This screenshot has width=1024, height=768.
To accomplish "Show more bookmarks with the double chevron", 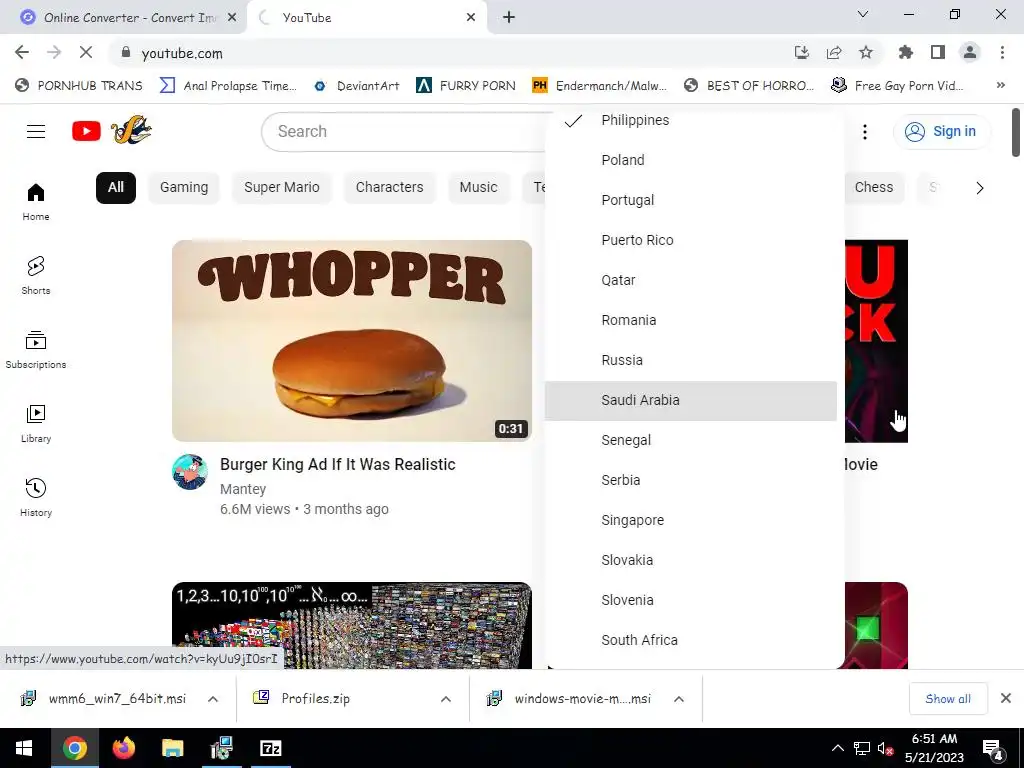I will pyautogui.click(x=1000, y=86).
